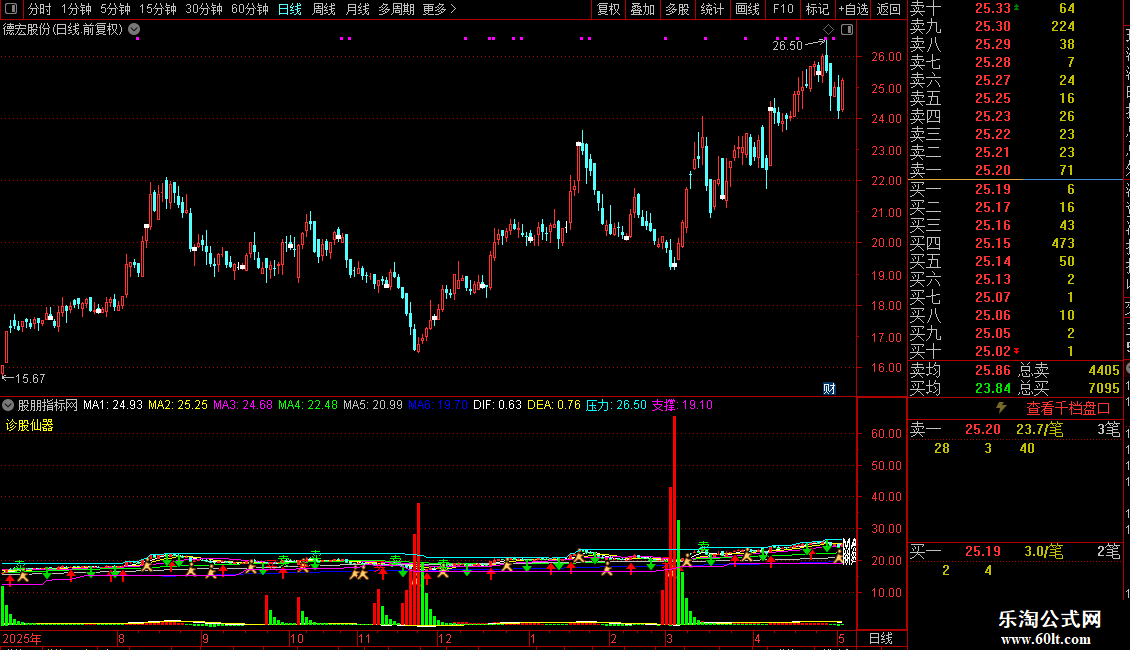Image resolution: width=1130 pixels, height=650 pixels.
Task: Click the 统计 statistics button
Action: click(x=712, y=9)
